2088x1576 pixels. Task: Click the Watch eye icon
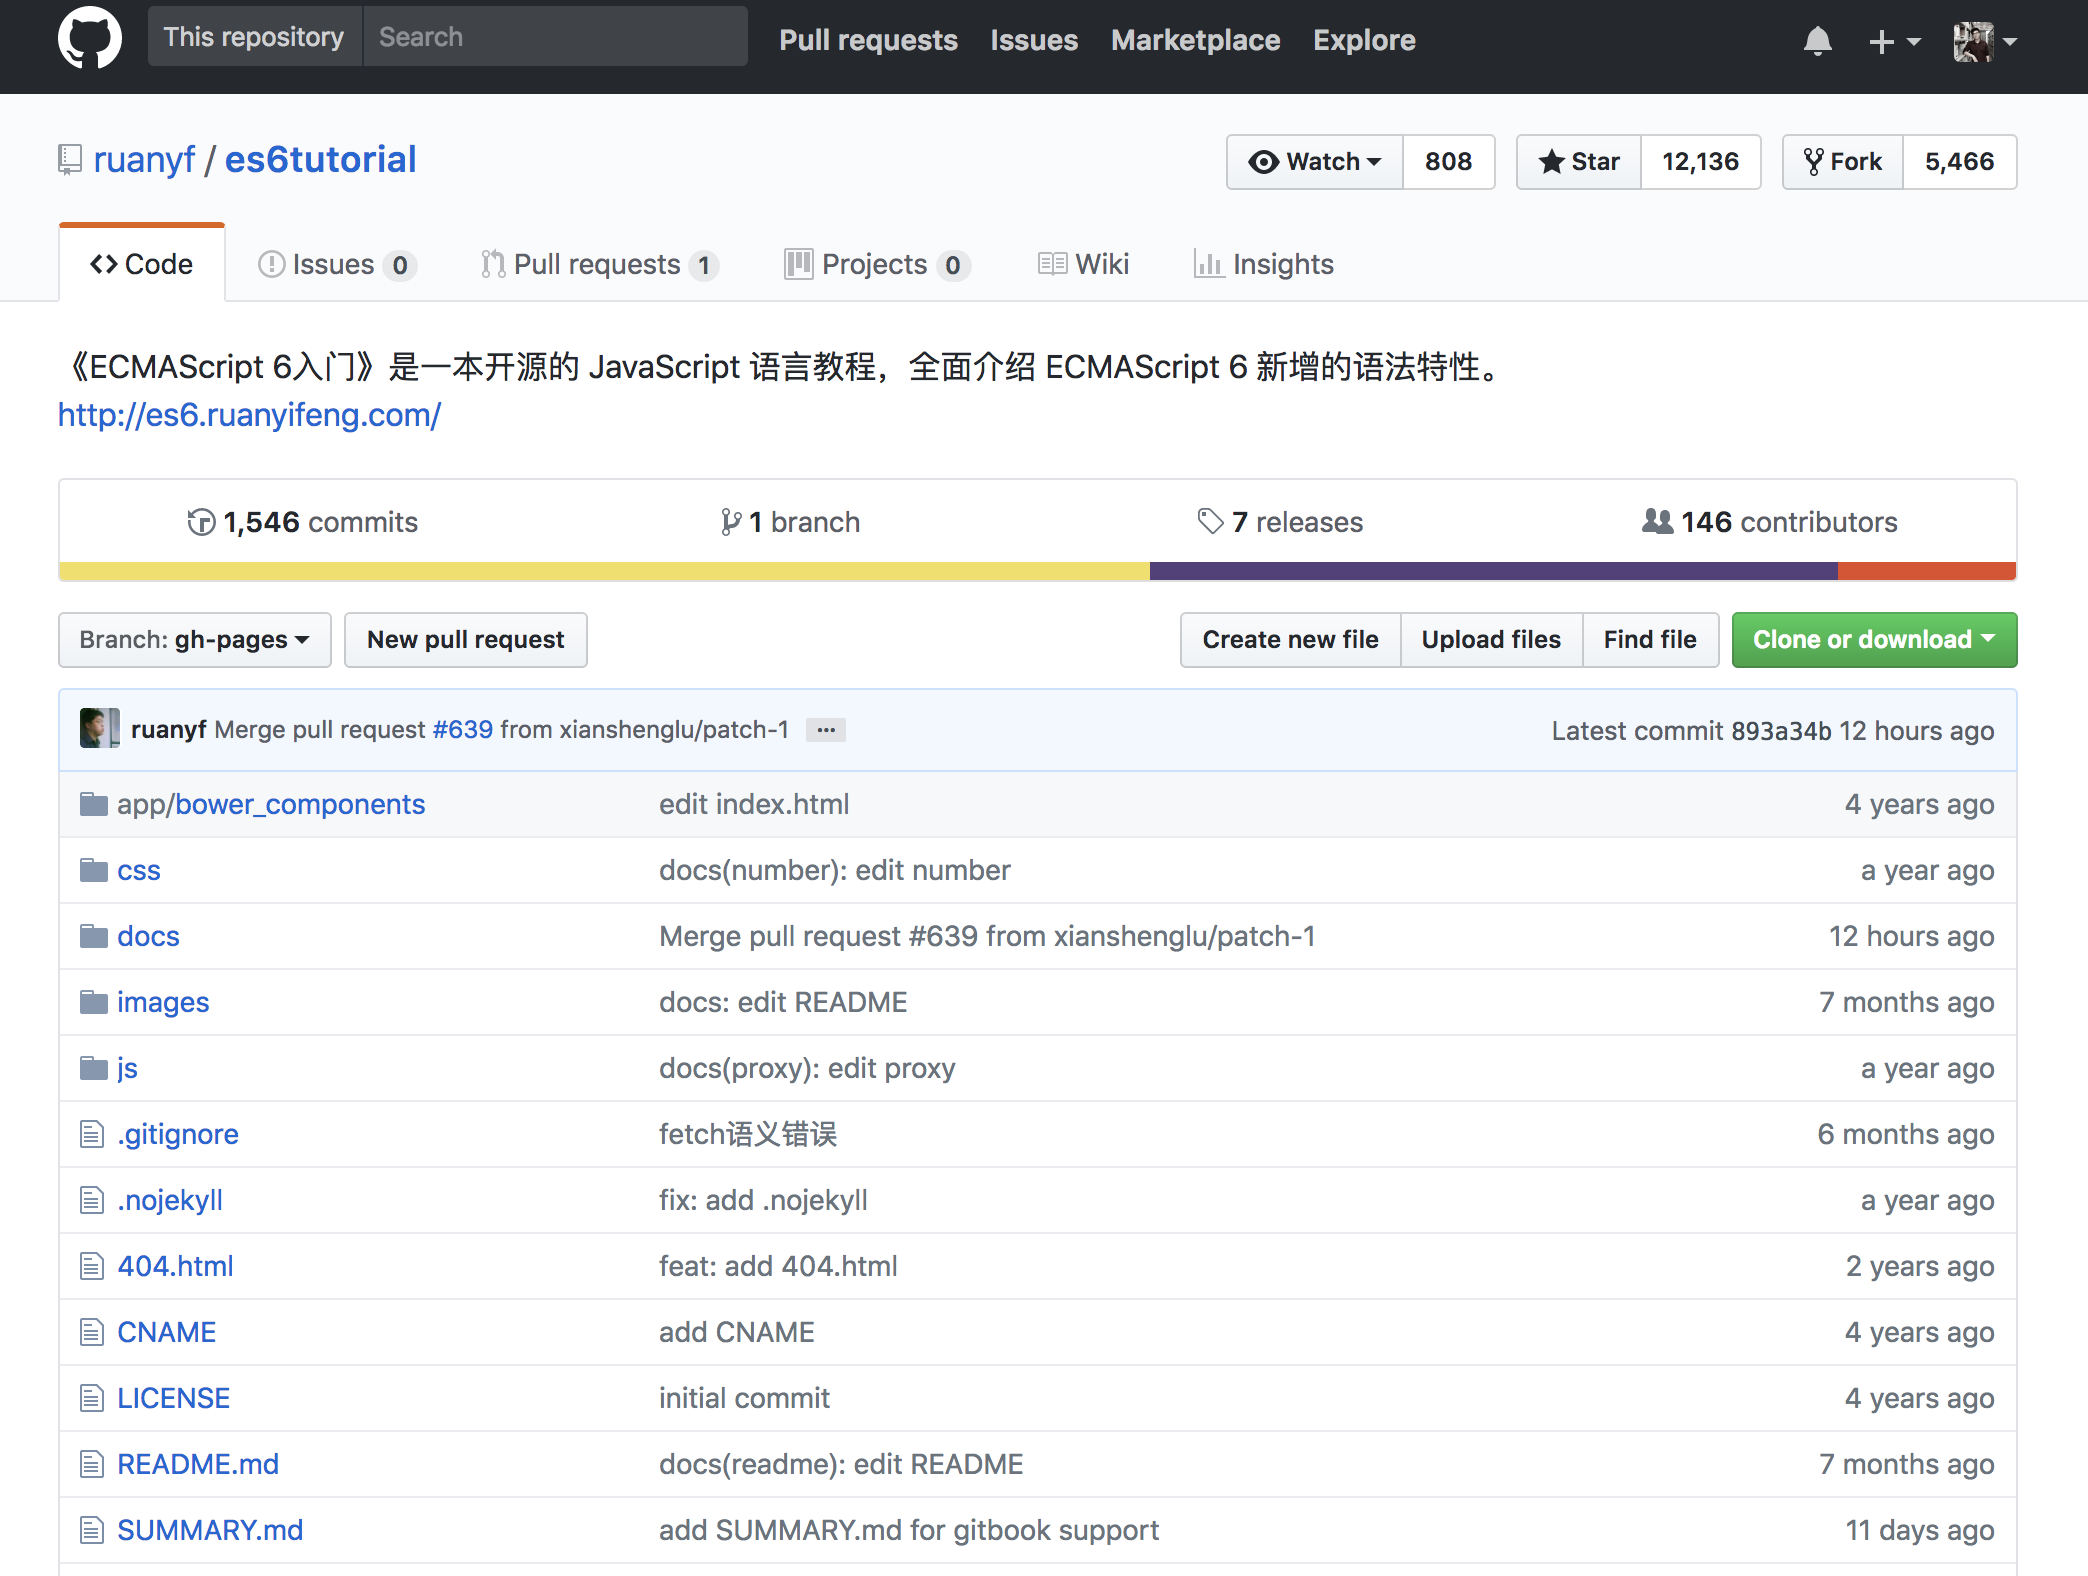1264,161
